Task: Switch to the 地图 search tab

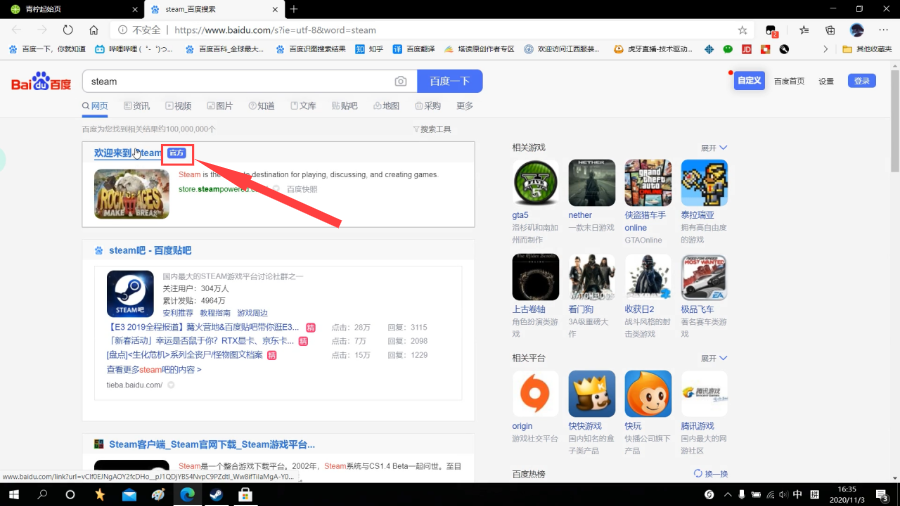Action: [386, 106]
